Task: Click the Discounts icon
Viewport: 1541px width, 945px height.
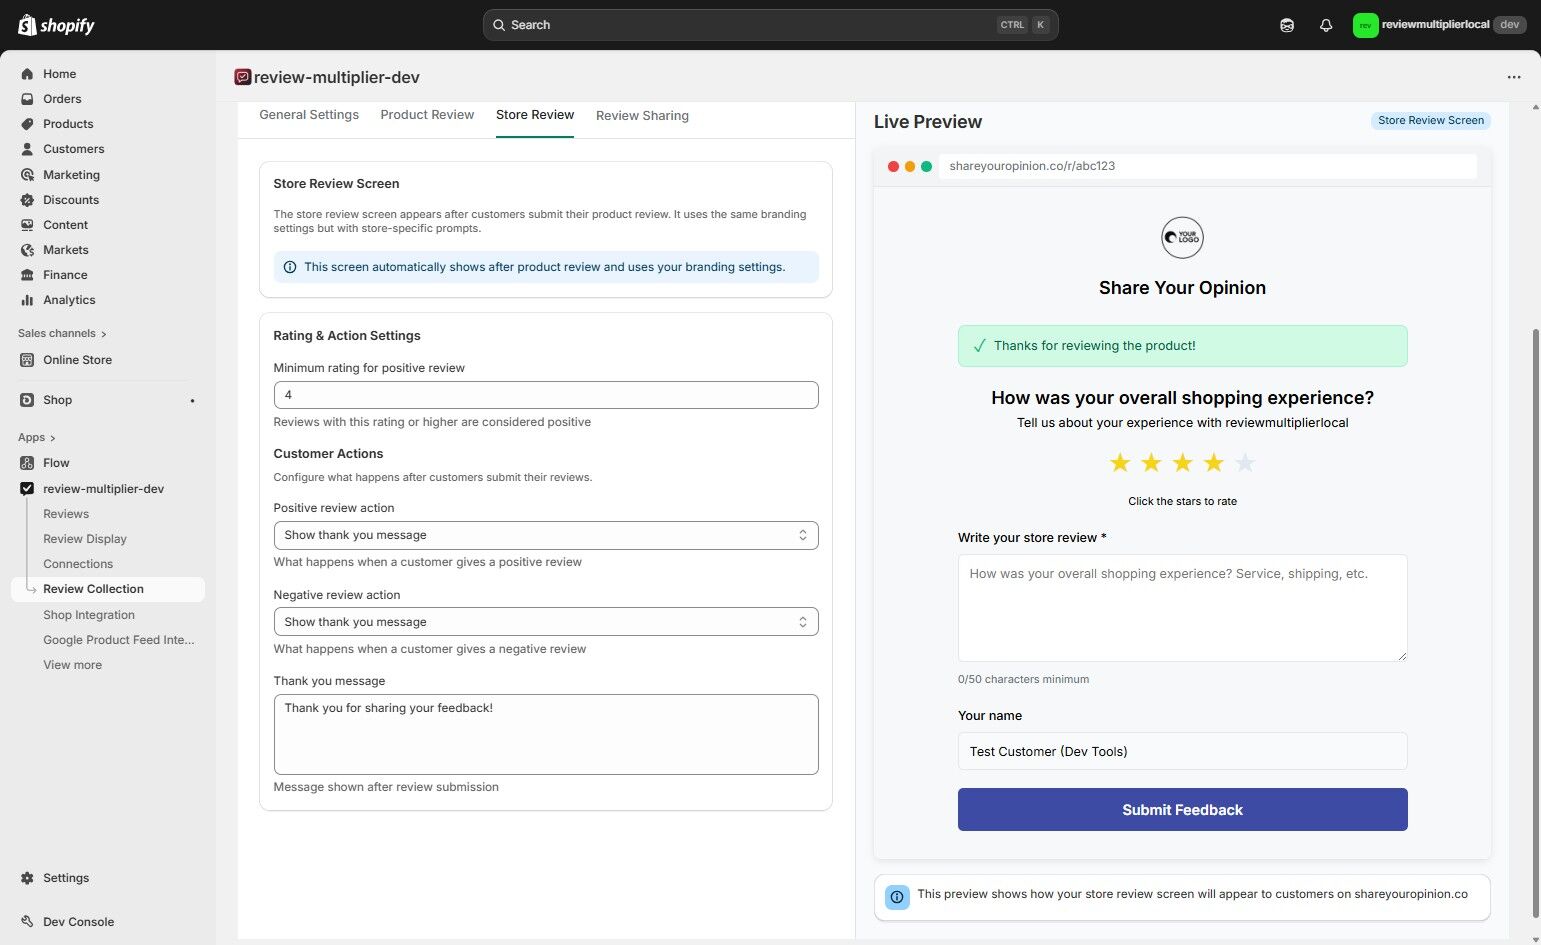Action: point(27,200)
